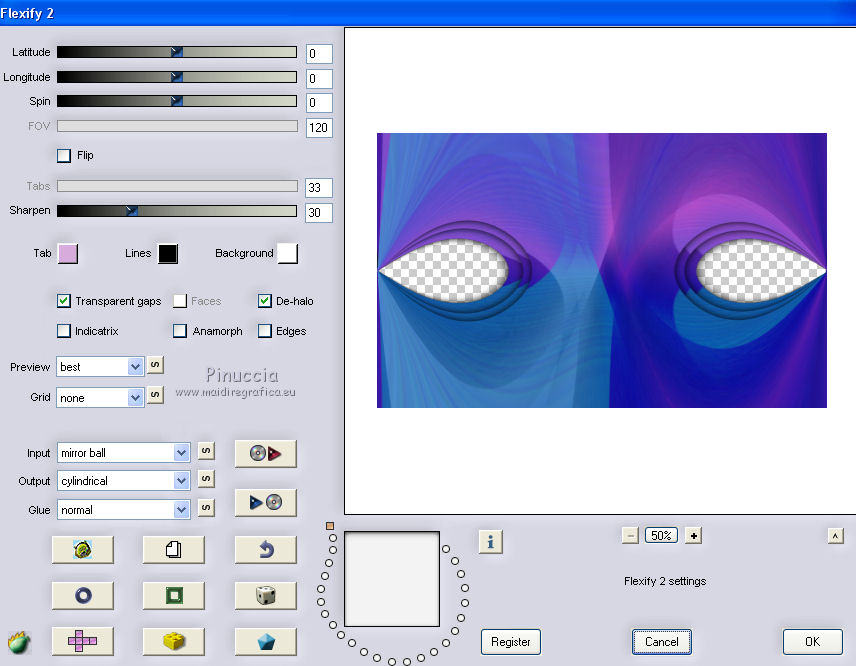Viewport: 856px width, 666px height.
Task: Open the blue info button
Action: tap(490, 542)
